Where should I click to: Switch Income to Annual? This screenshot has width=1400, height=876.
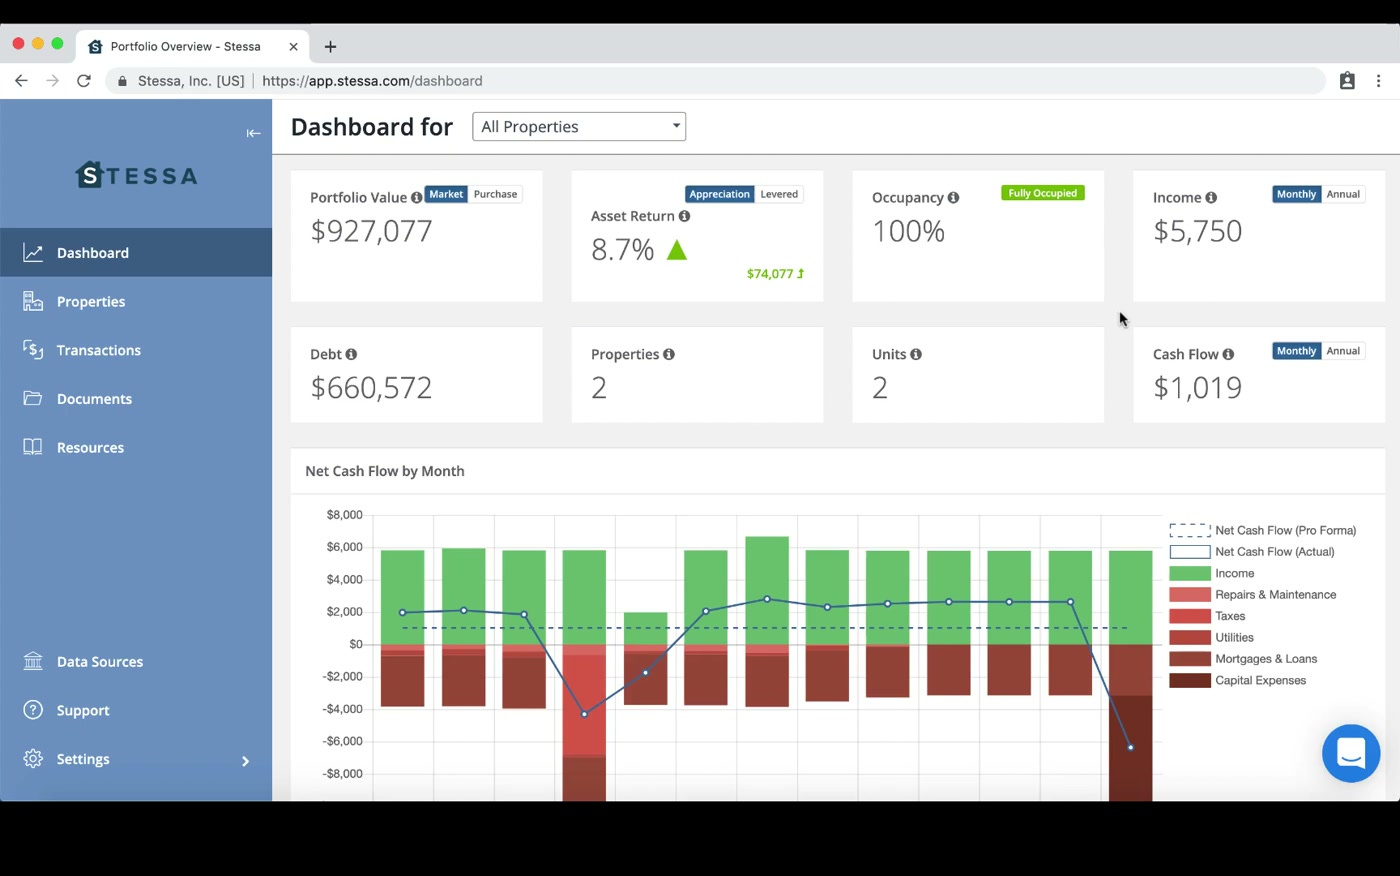pos(1343,194)
